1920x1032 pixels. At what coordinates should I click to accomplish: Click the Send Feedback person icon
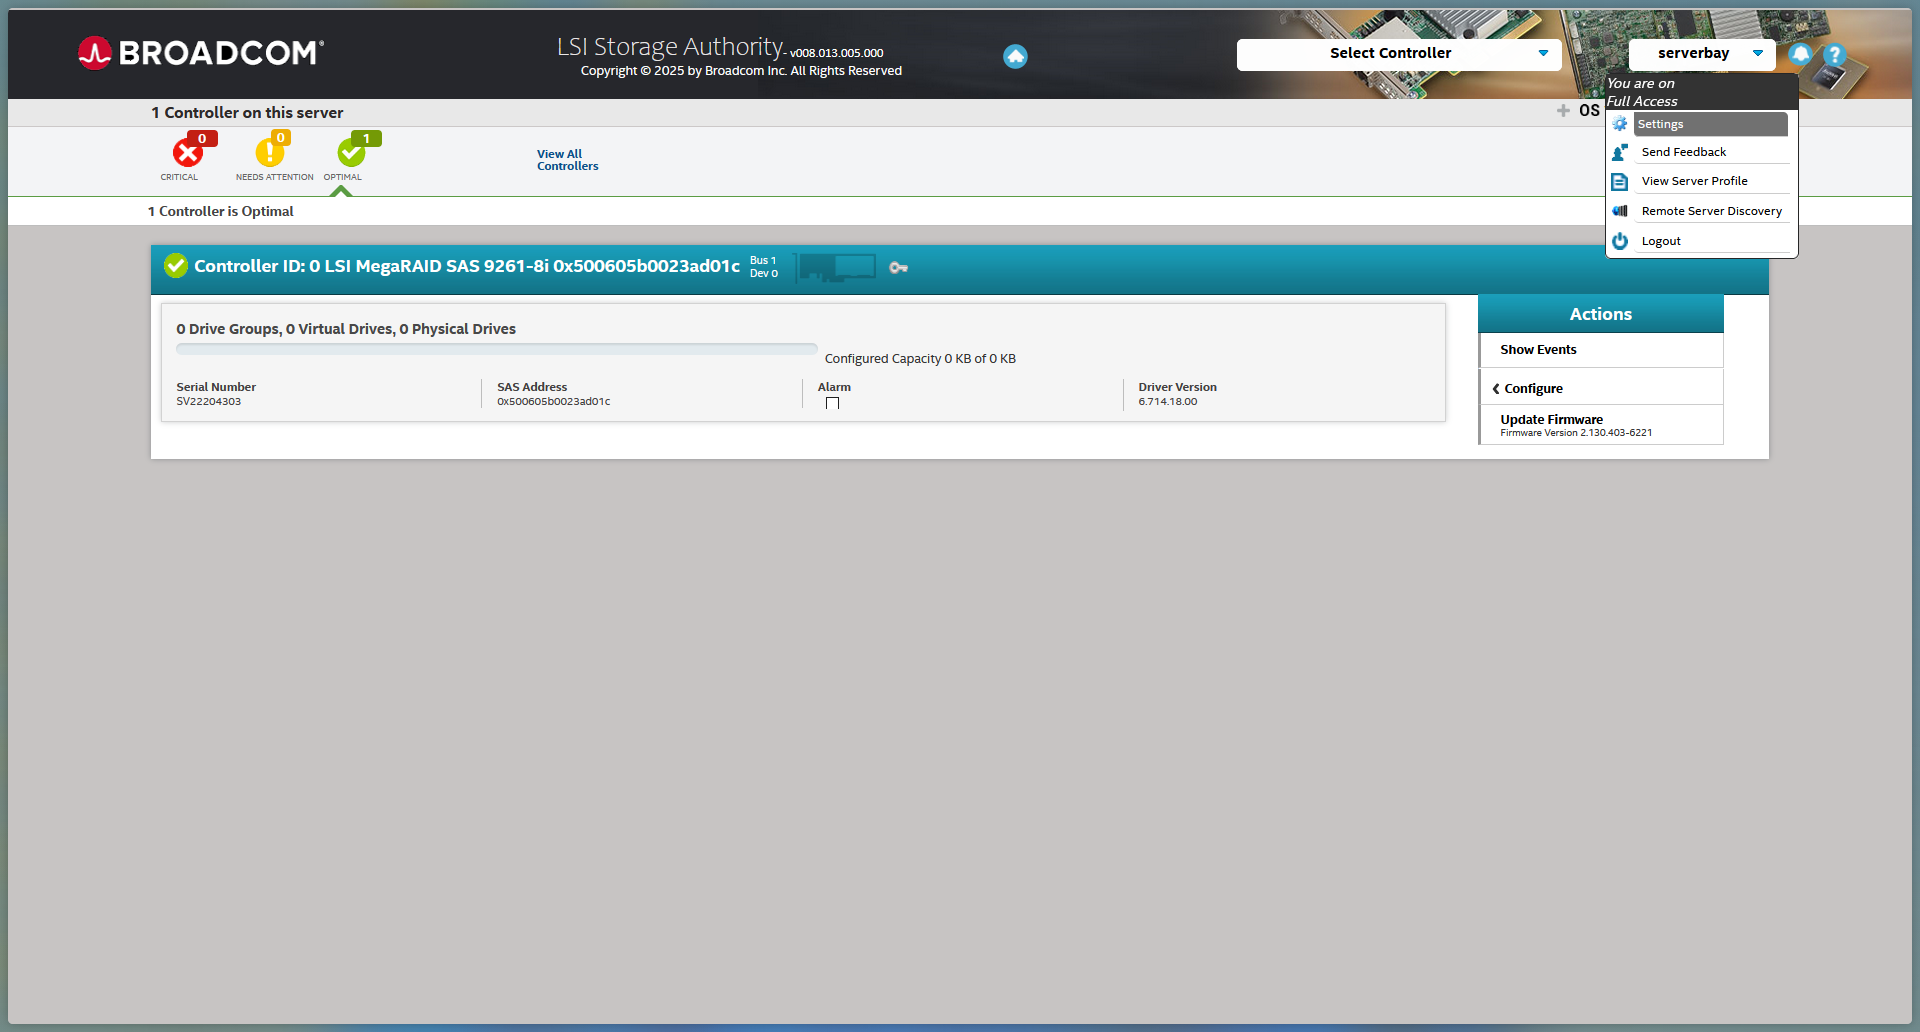pyautogui.click(x=1620, y=152)
